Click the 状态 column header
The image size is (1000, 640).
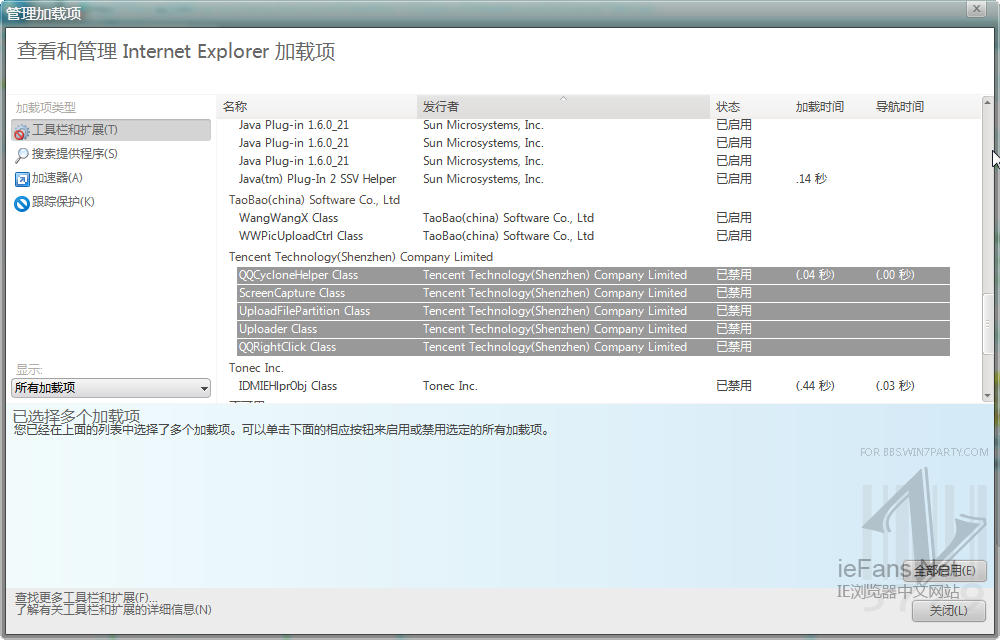748,107
